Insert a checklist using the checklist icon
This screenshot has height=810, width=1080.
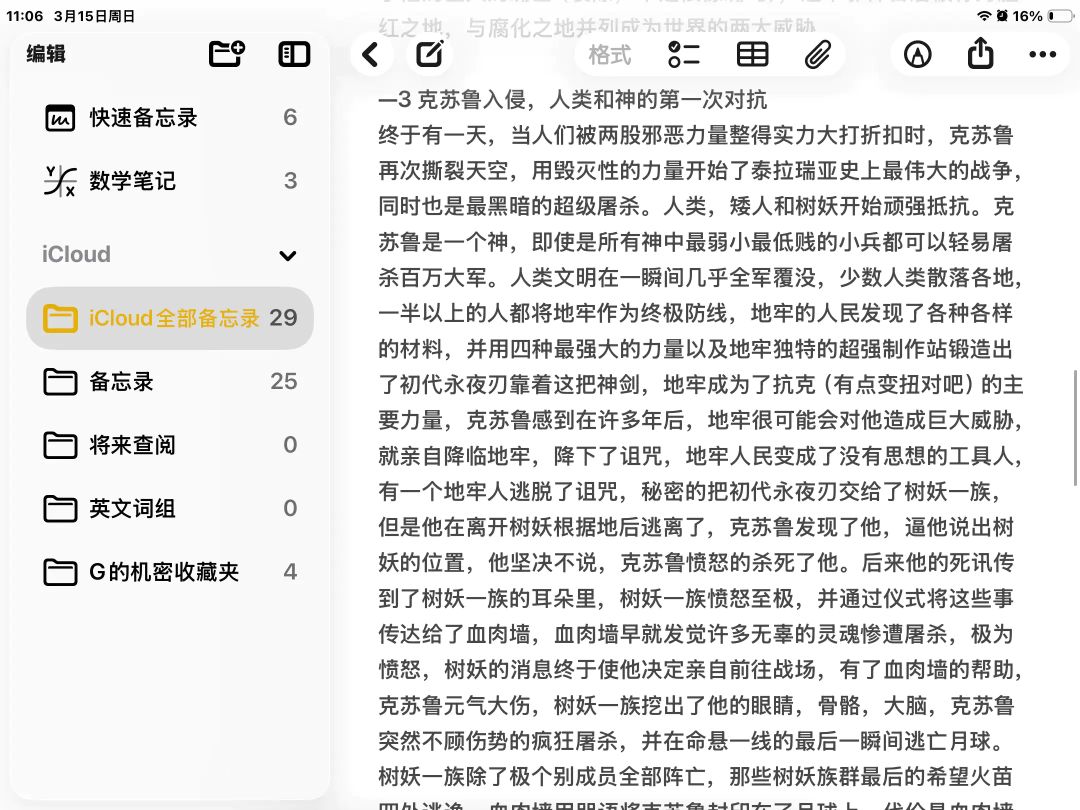point(684,54)
